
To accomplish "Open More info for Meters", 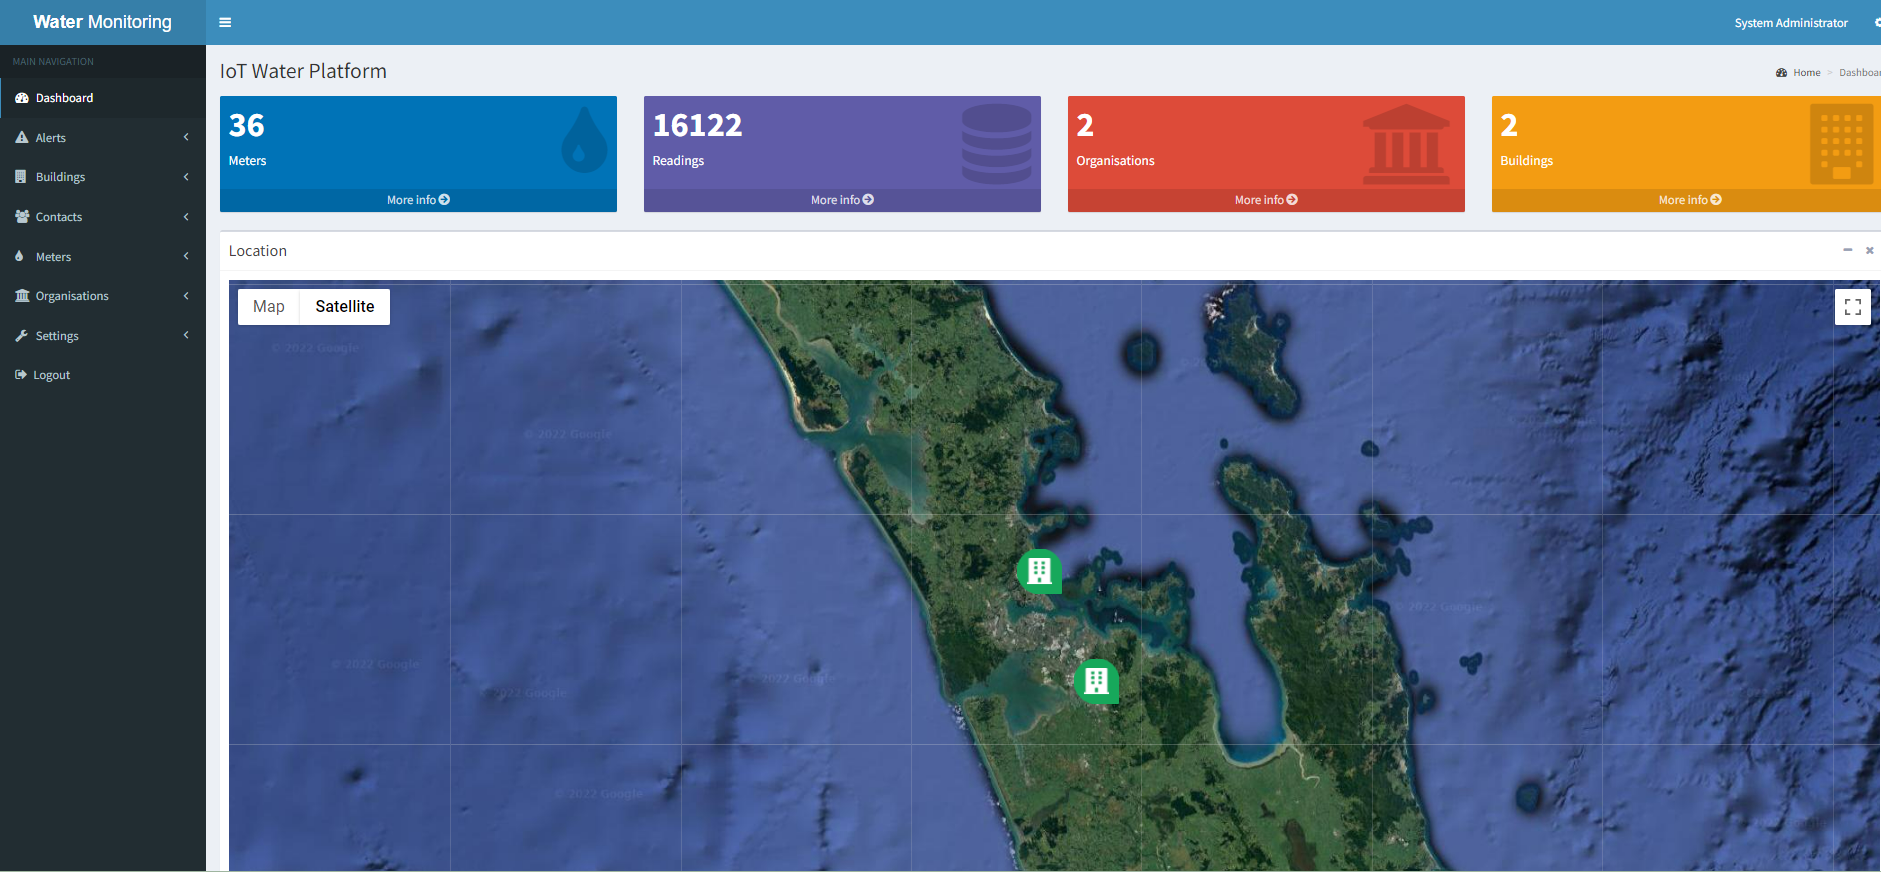I will point(418,200).
